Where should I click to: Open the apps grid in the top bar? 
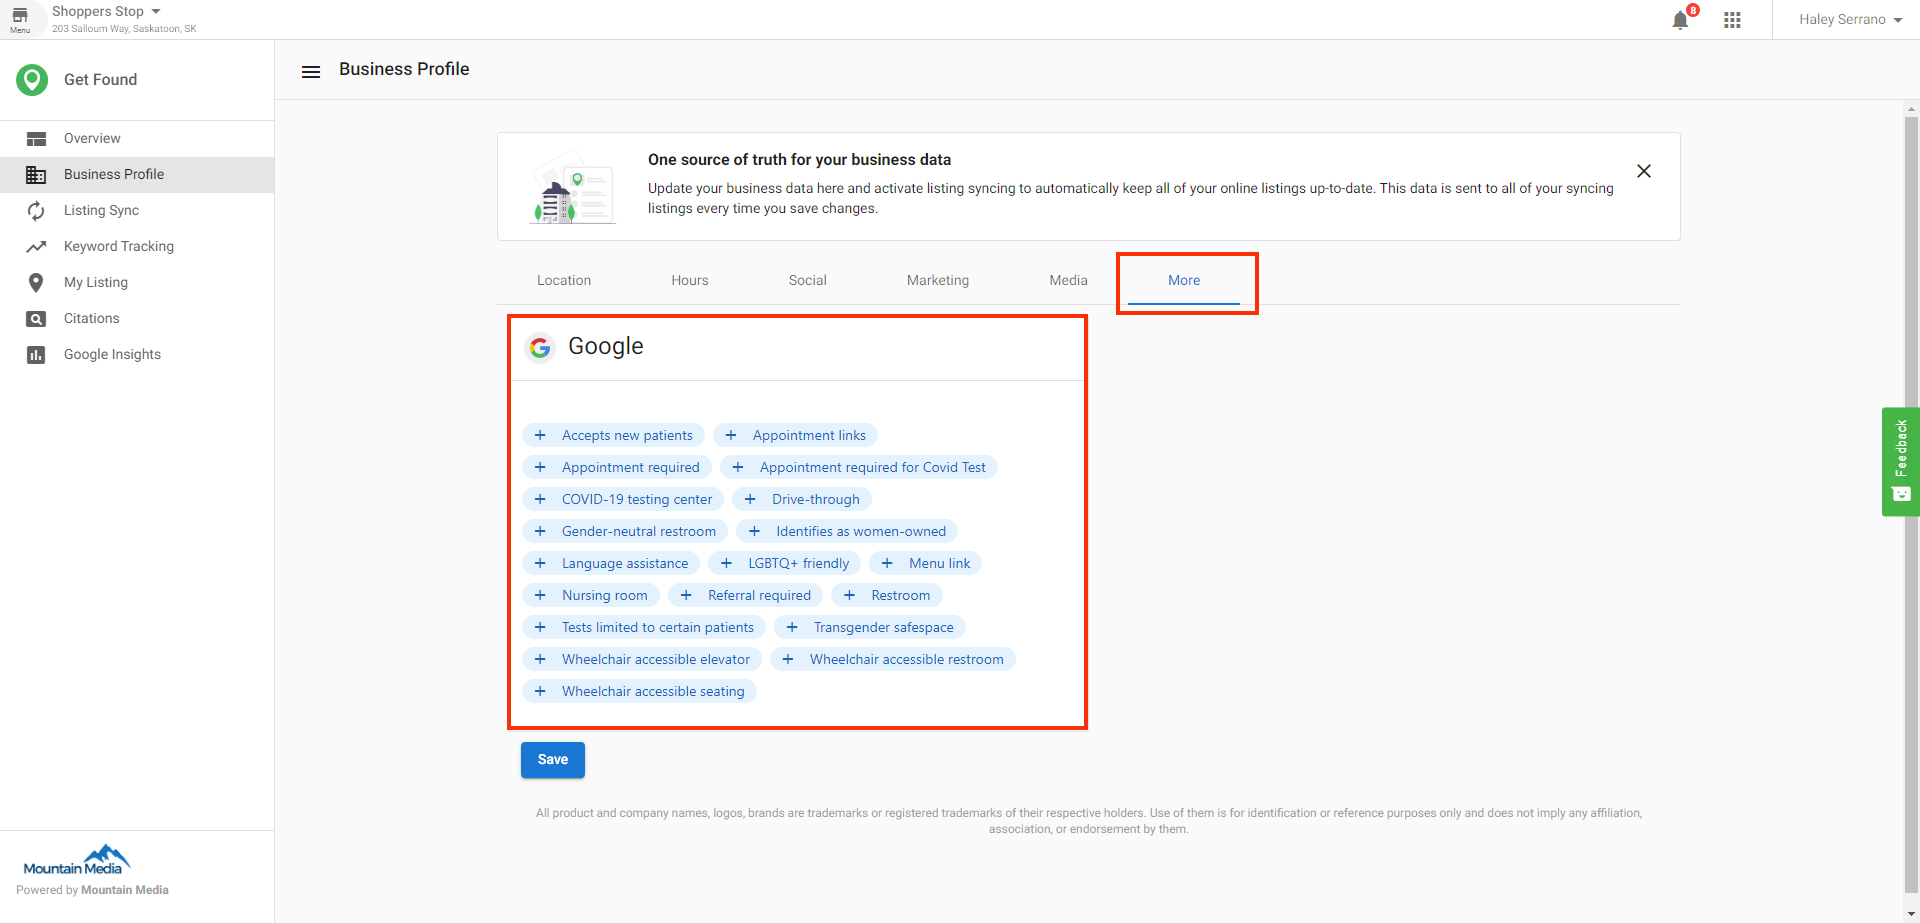(x=1733, y=19)
